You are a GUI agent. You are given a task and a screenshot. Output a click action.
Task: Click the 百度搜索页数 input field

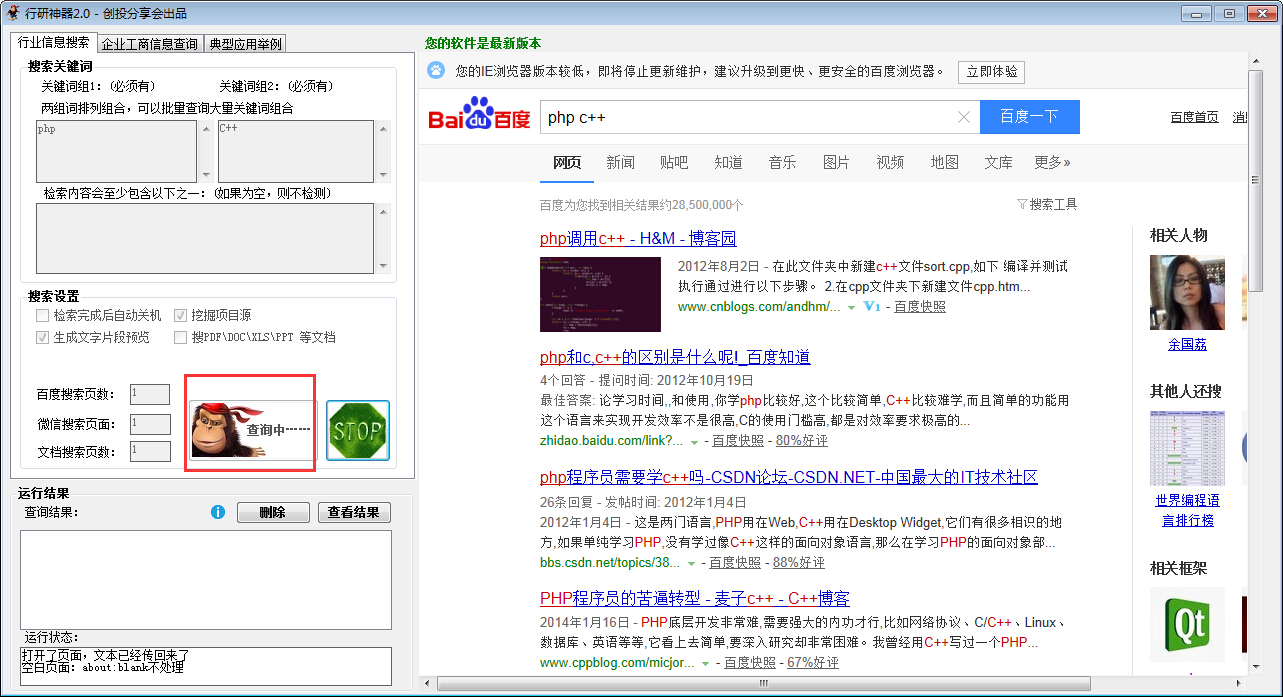click(x=150, y=395)
